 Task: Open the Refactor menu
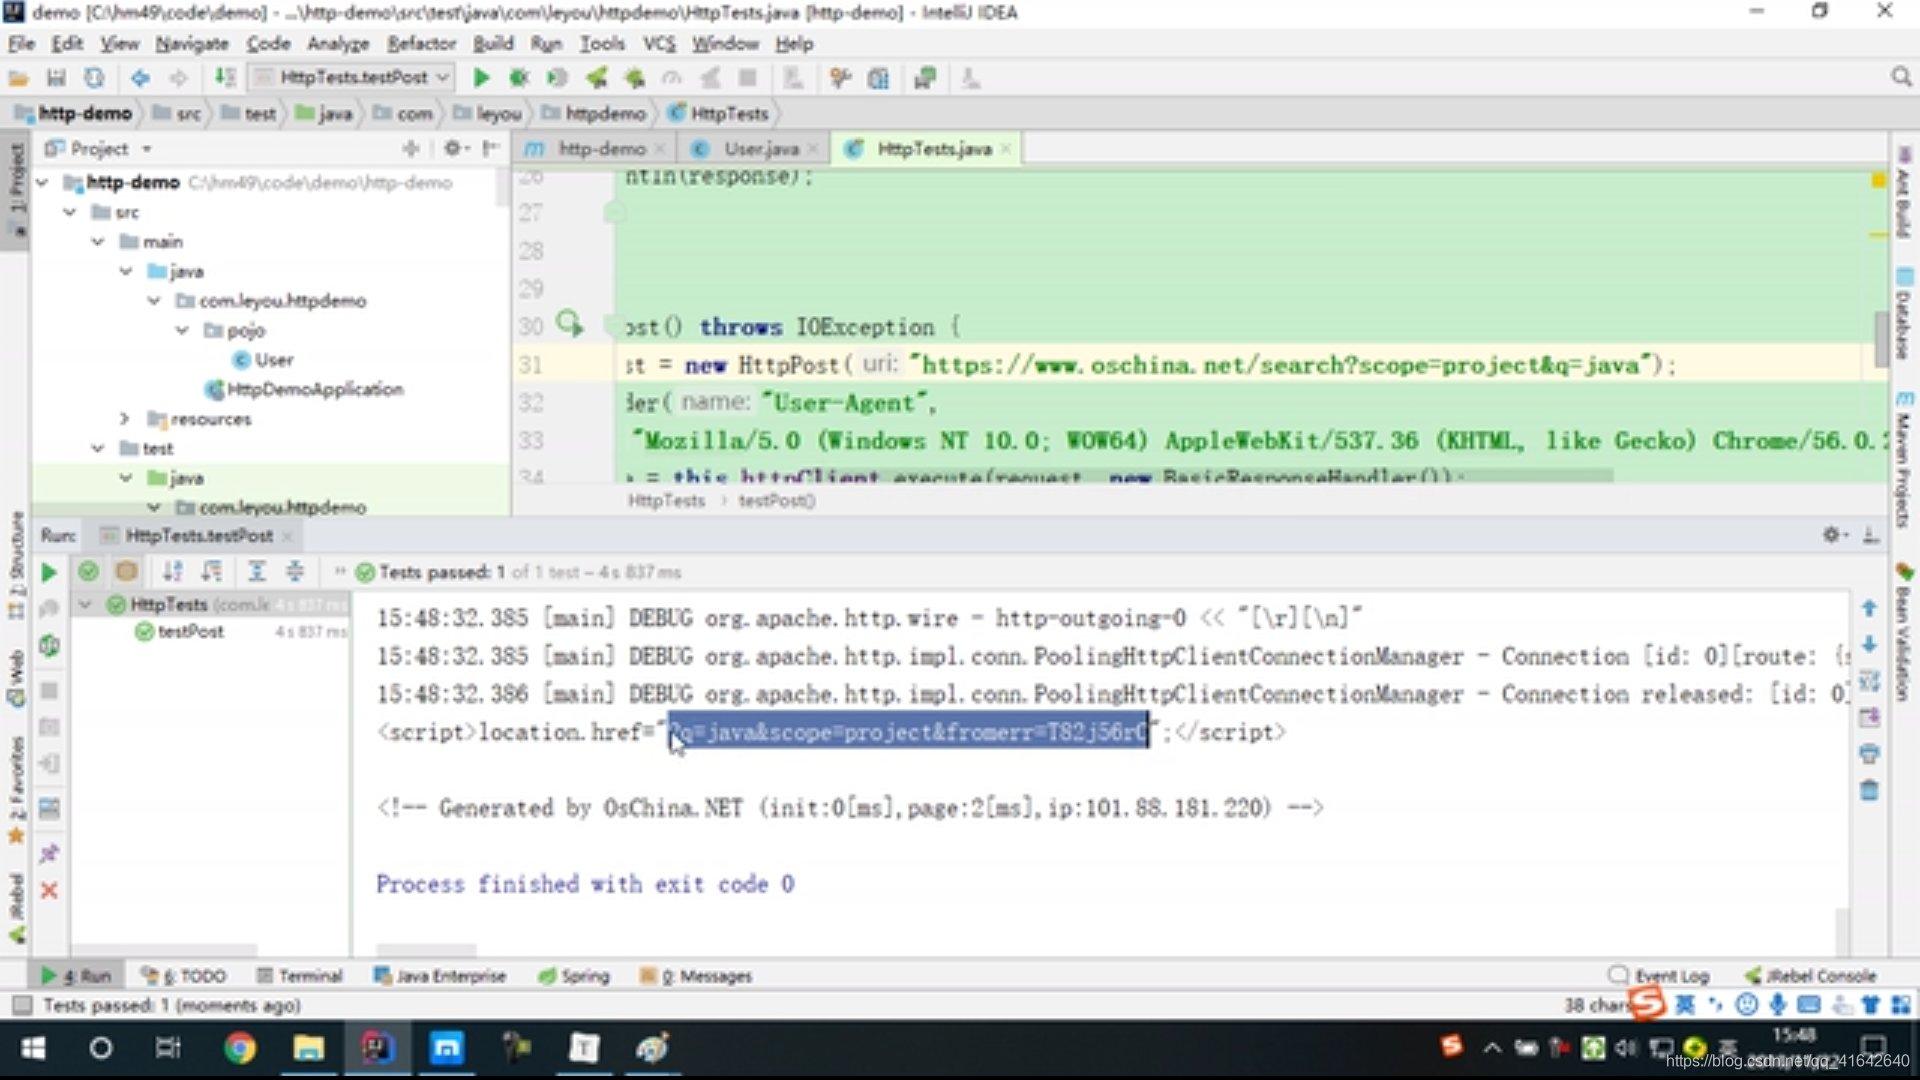tap(421, 43)
